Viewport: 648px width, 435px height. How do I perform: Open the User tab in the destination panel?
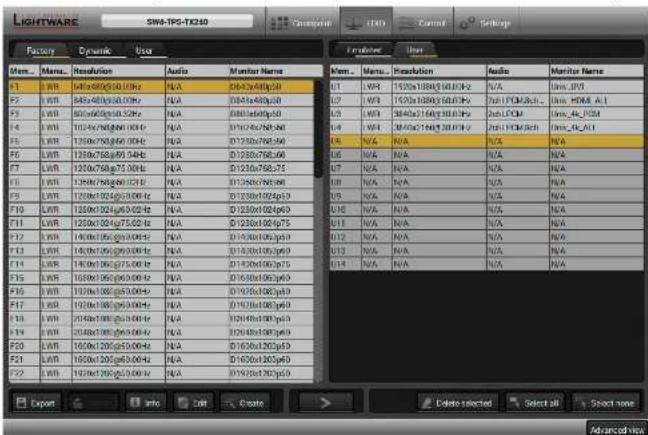point(415,50)
